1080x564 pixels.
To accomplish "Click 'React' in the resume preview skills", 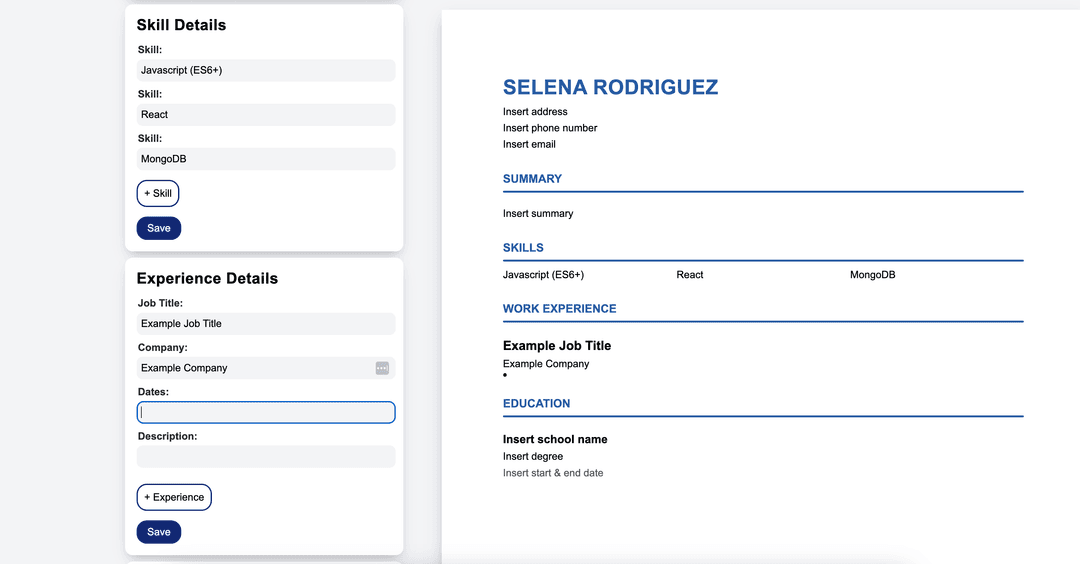I will click(x=689, y=275).
